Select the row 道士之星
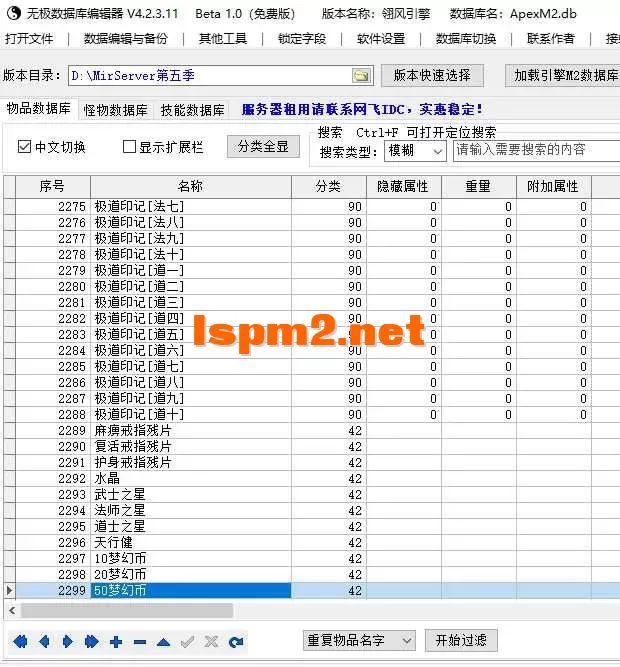 [x=311, y=527]
